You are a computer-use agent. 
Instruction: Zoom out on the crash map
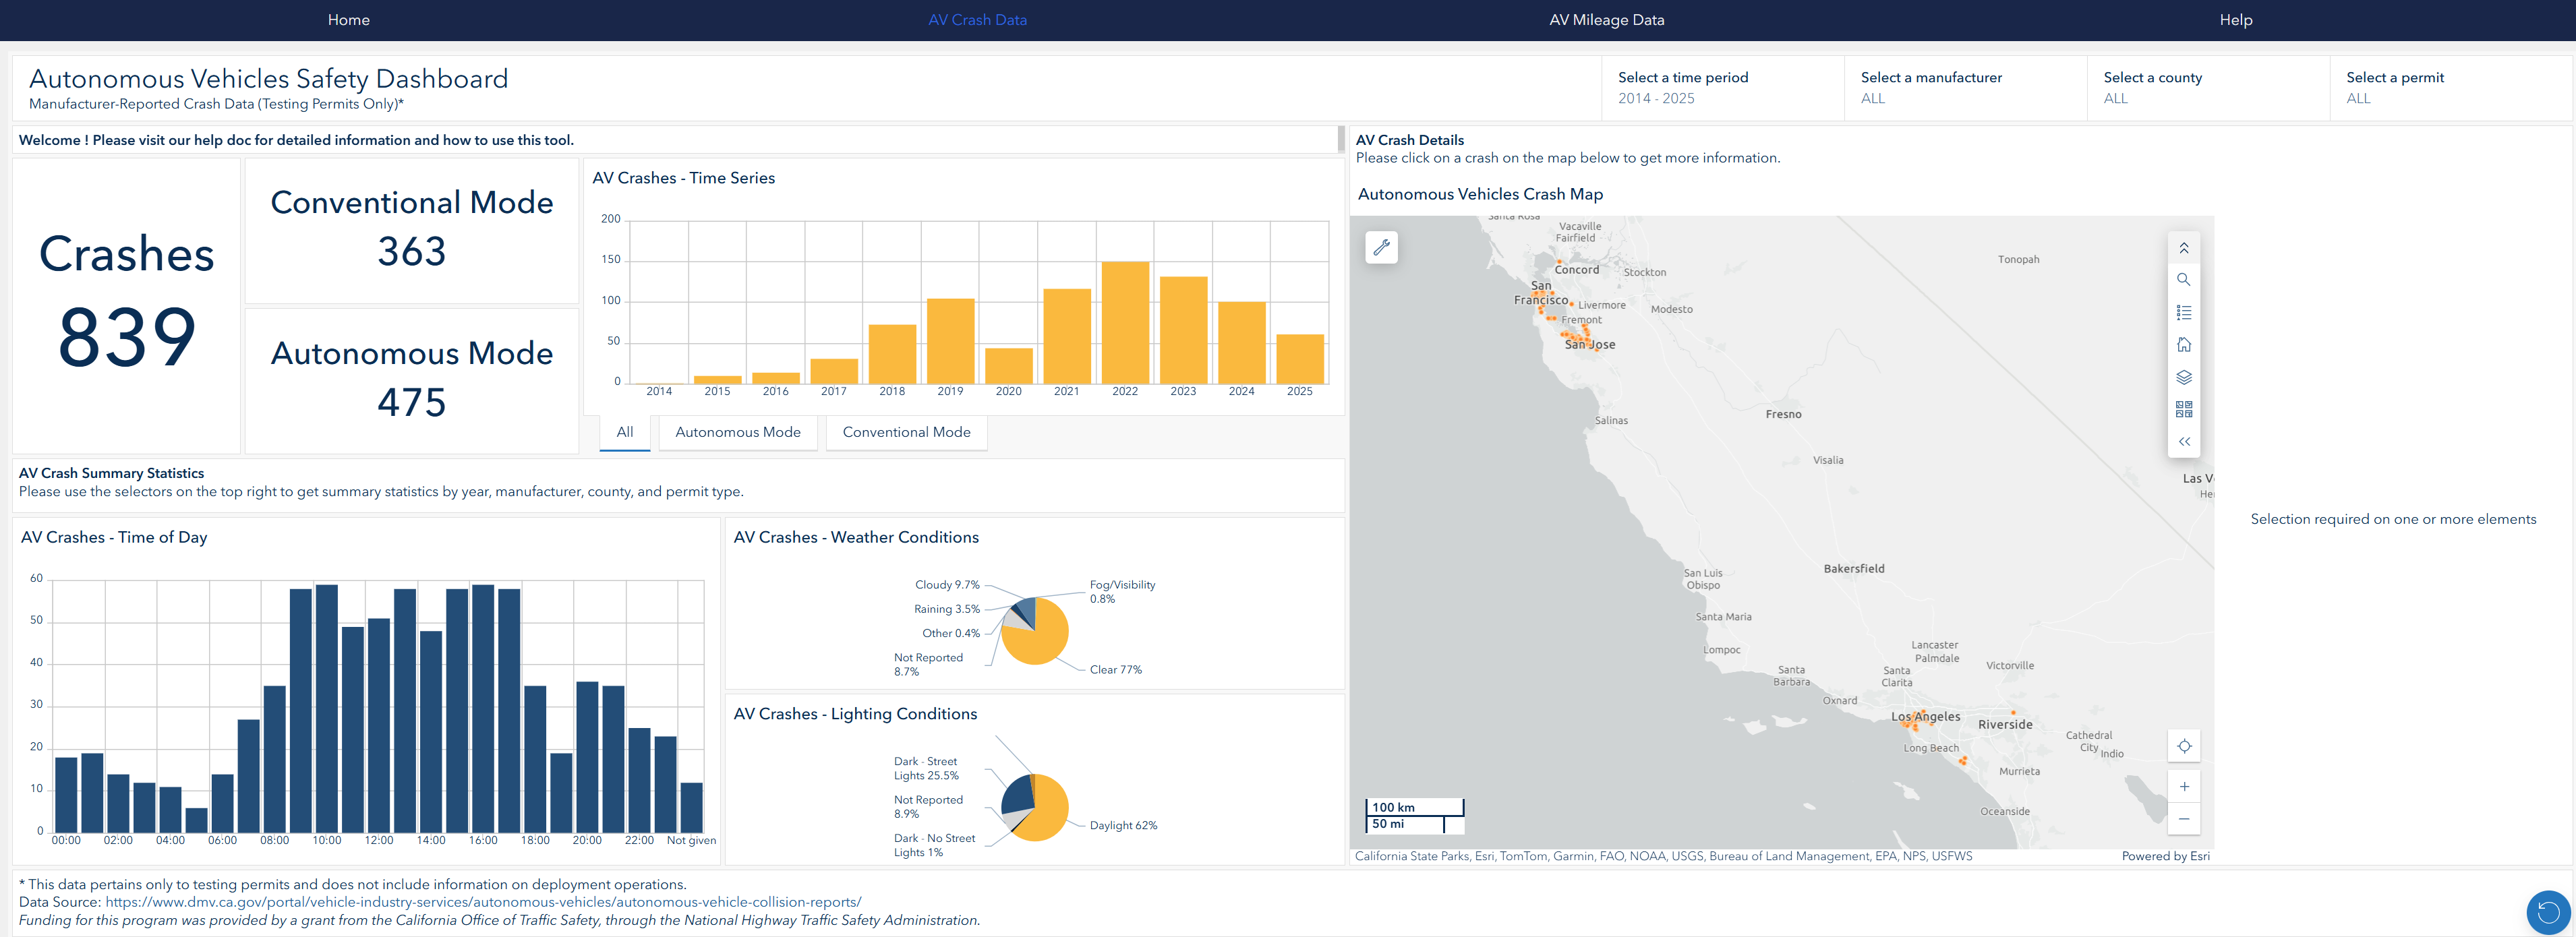tap(2184, 818)
